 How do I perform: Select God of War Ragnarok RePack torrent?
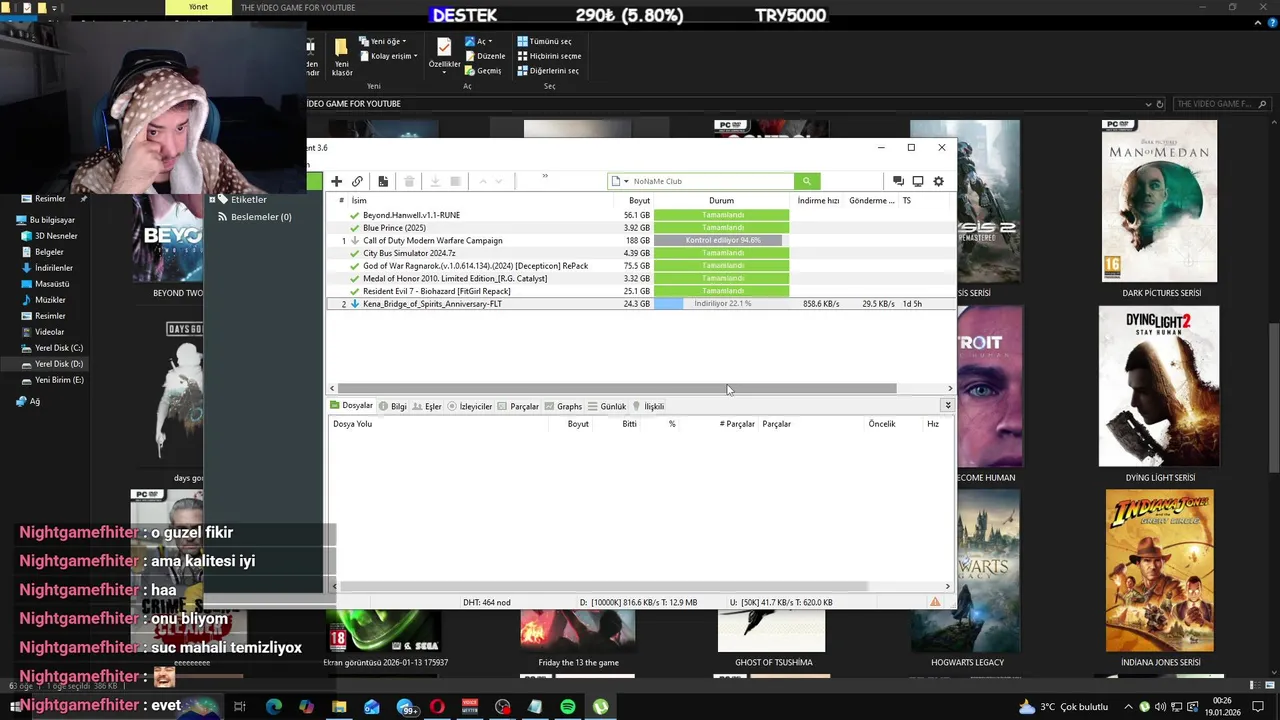pos(640,266)
